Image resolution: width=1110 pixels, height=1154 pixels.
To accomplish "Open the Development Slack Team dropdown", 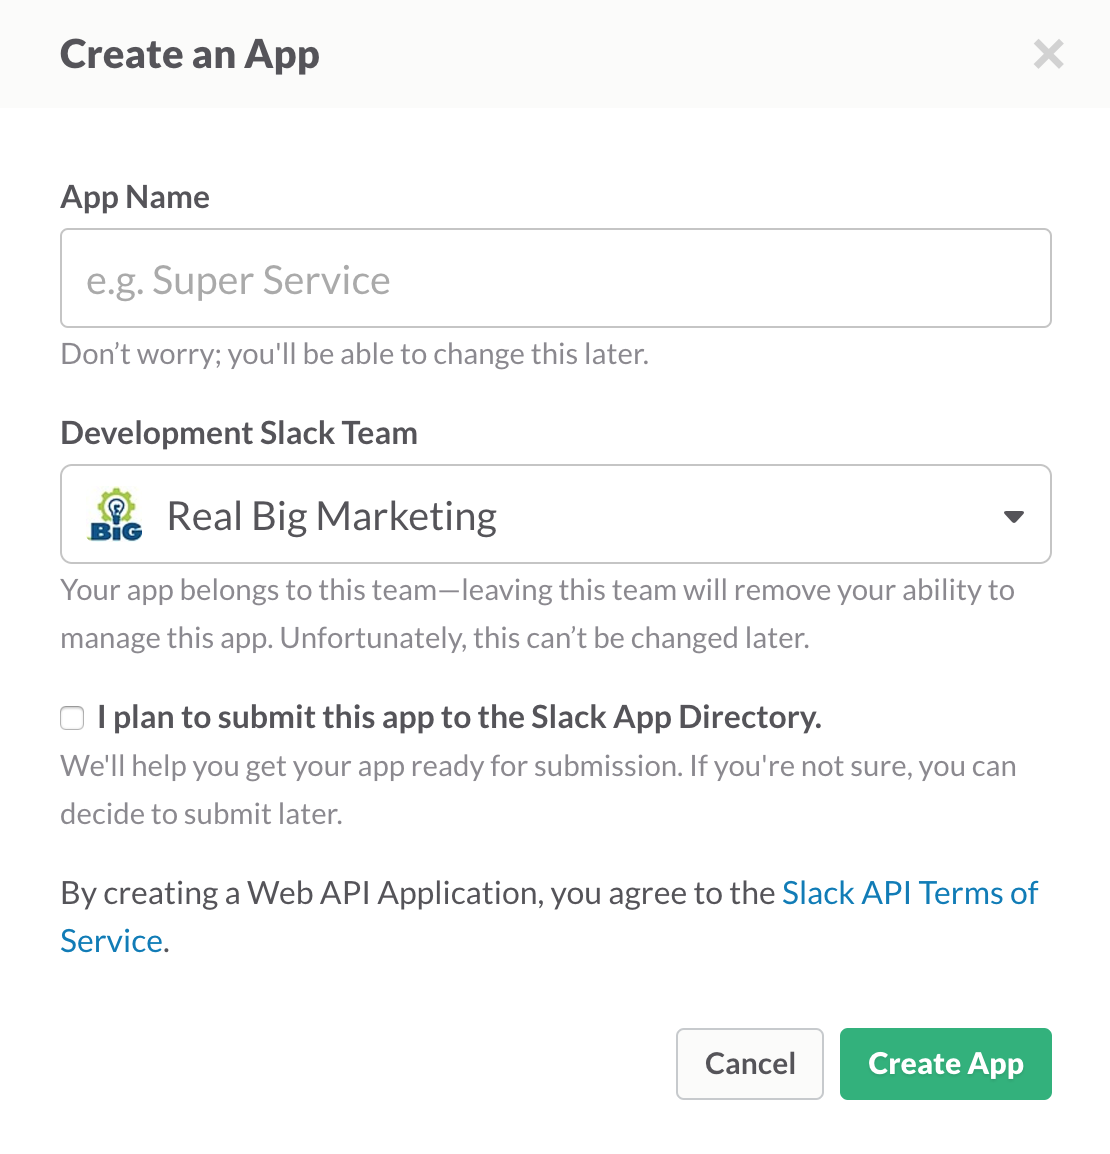I will (x=556, y=514).
